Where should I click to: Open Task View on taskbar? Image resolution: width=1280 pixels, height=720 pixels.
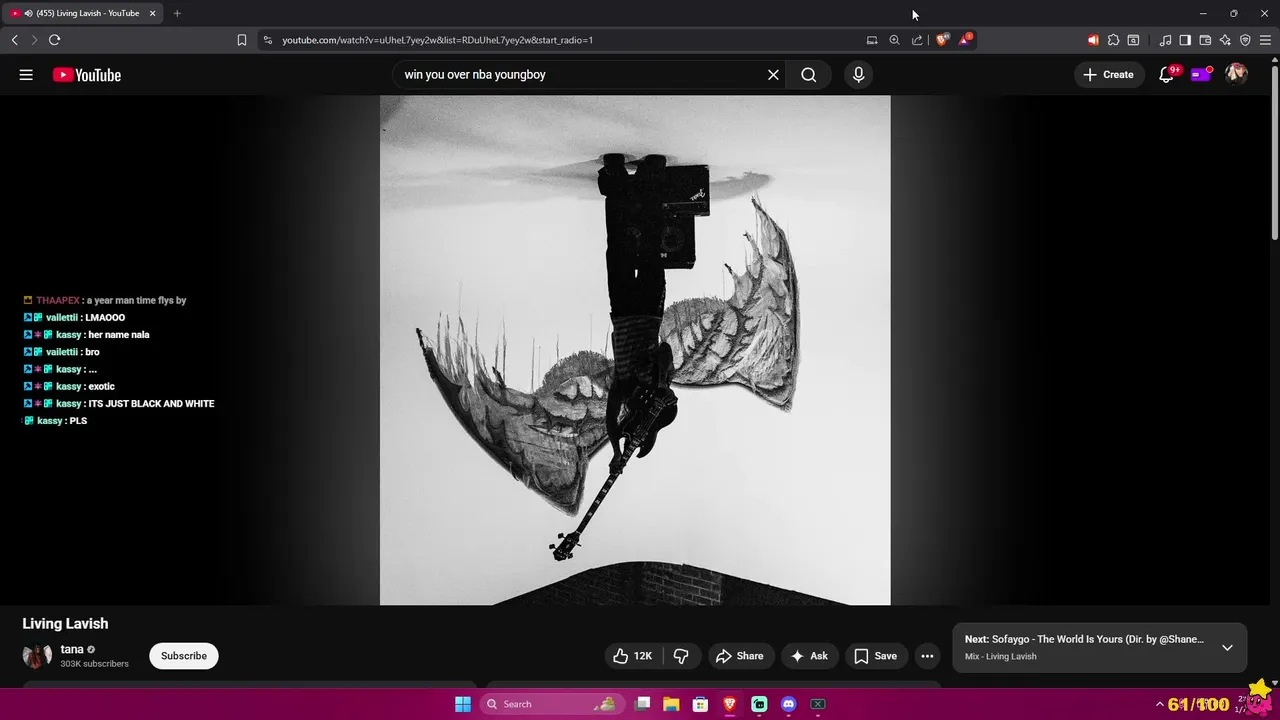[x=643, y=704]
